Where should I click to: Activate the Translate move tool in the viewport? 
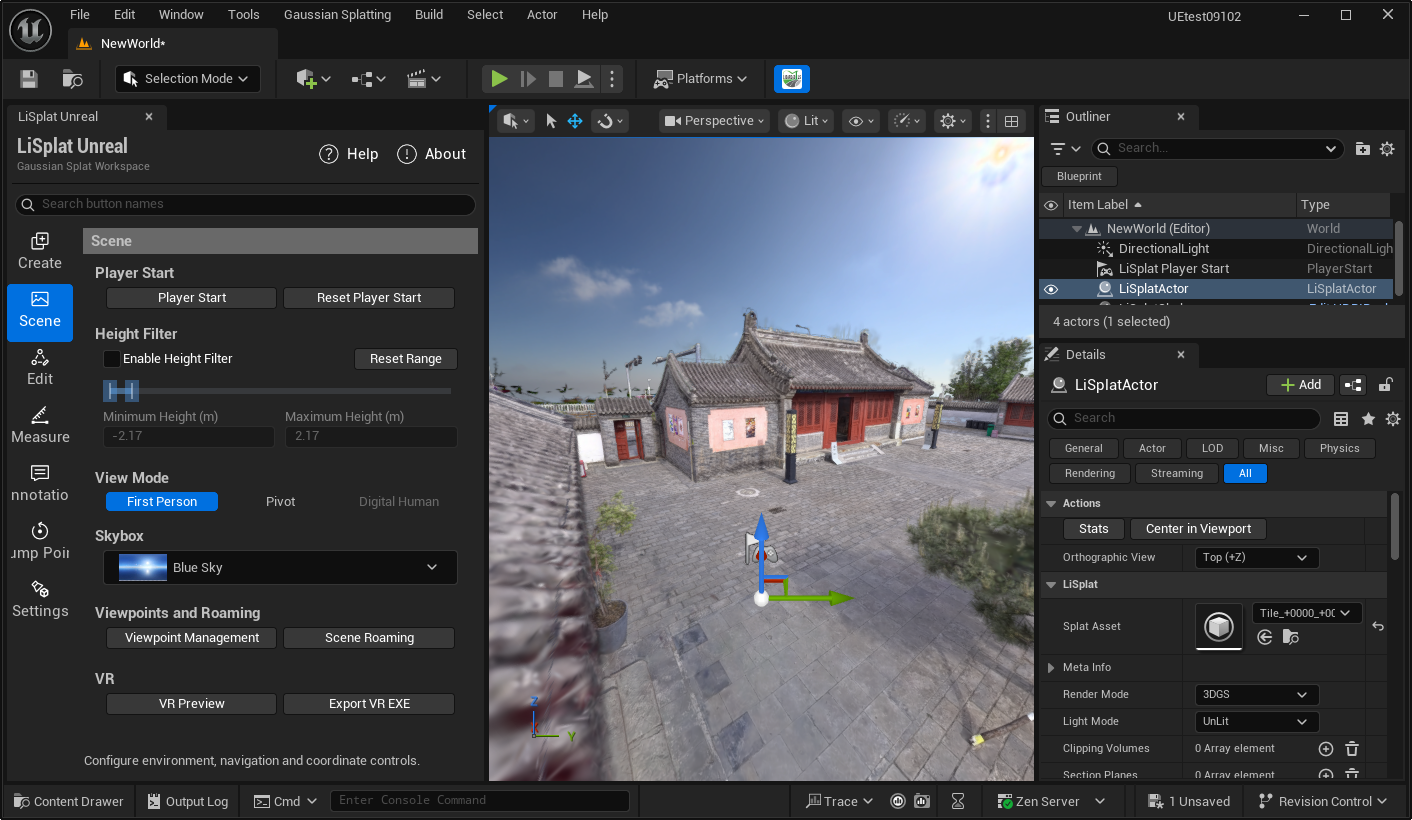pos(575,121)
